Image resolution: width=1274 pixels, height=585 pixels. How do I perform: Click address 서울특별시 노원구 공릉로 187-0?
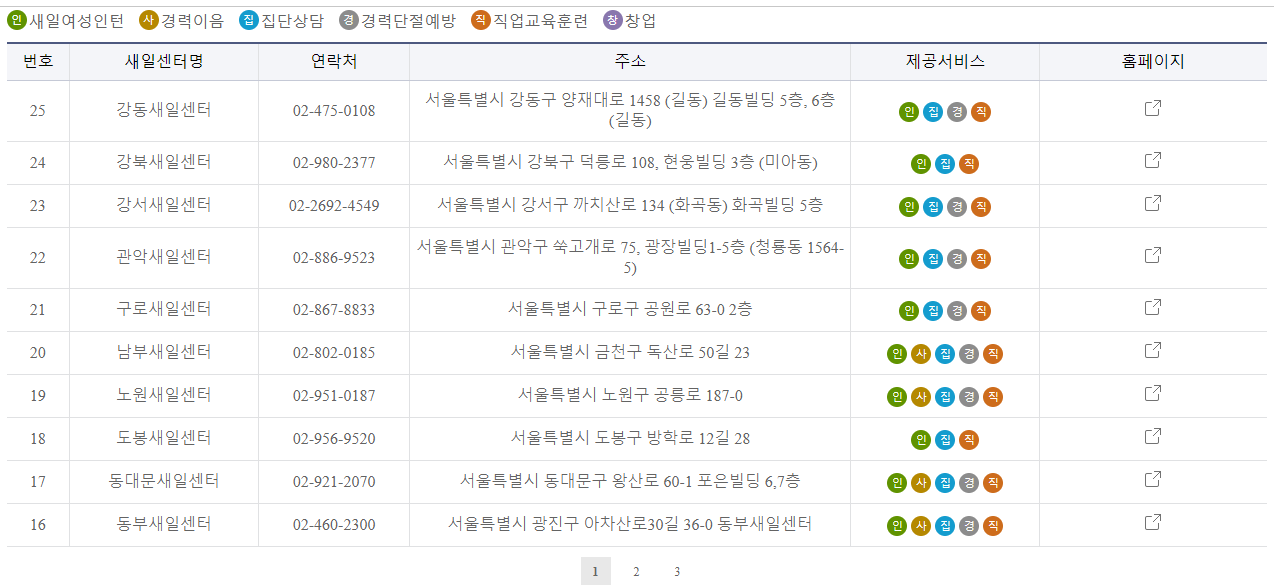click(x=630, y=395)
